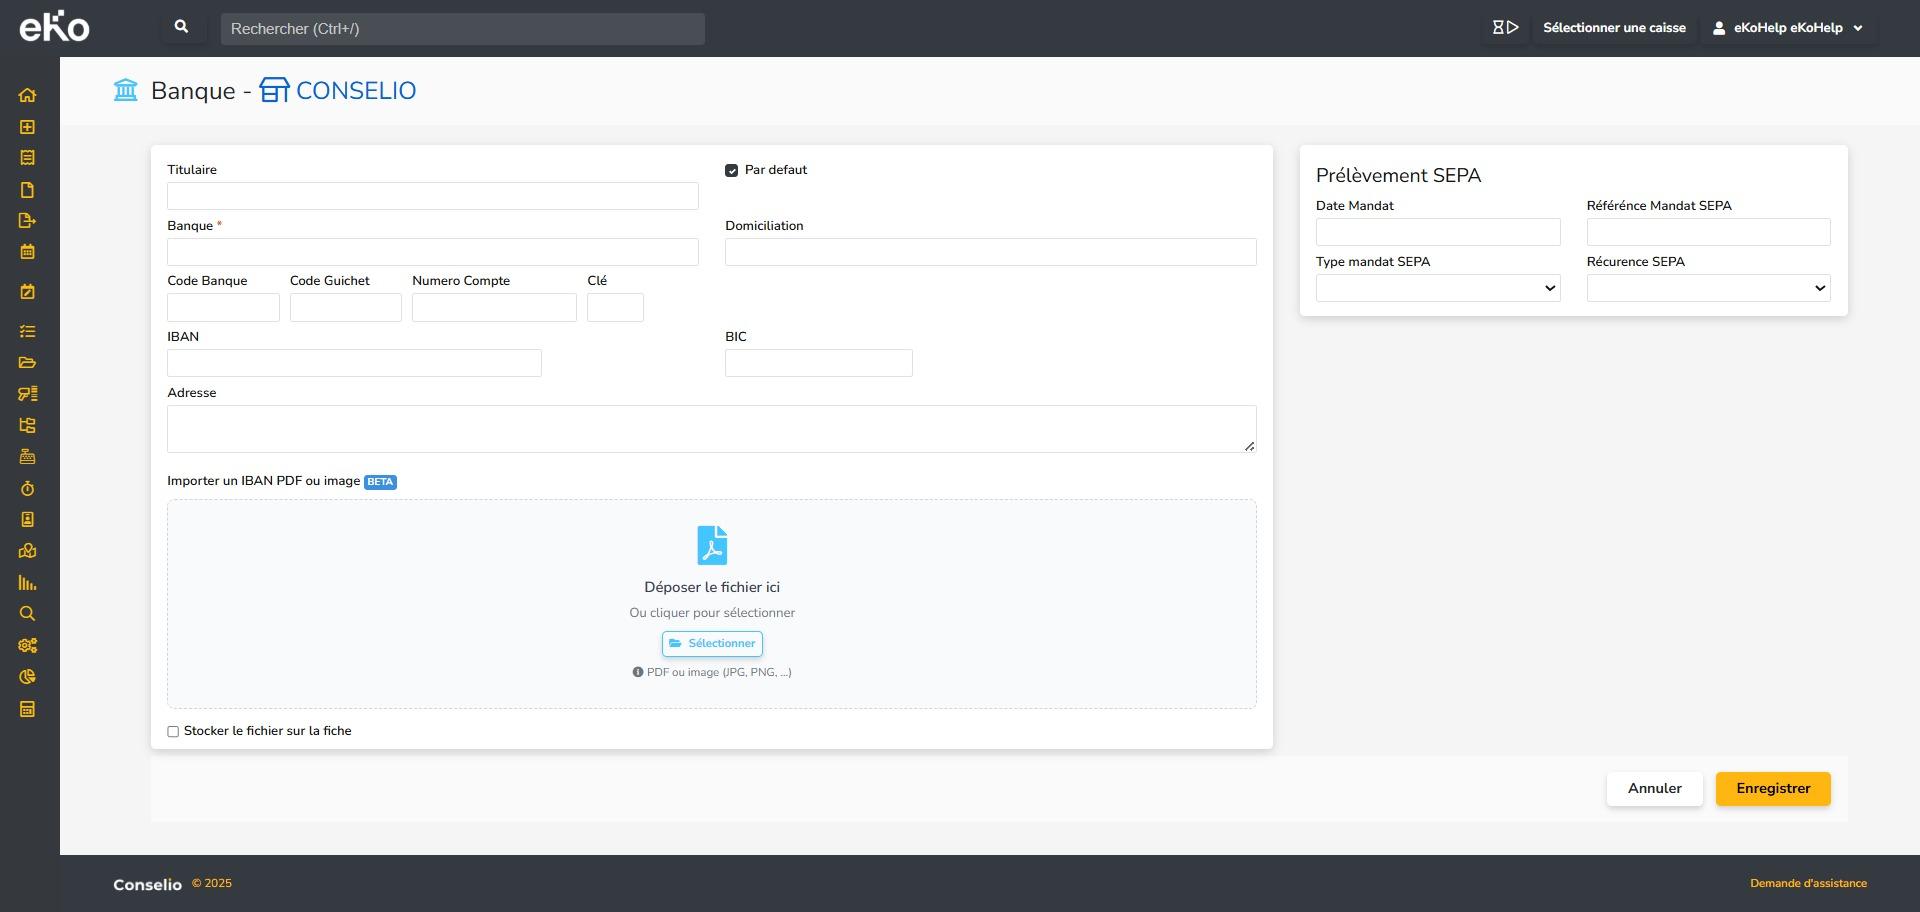Save the form with Enregistrer

click(x=1772, y=789)
